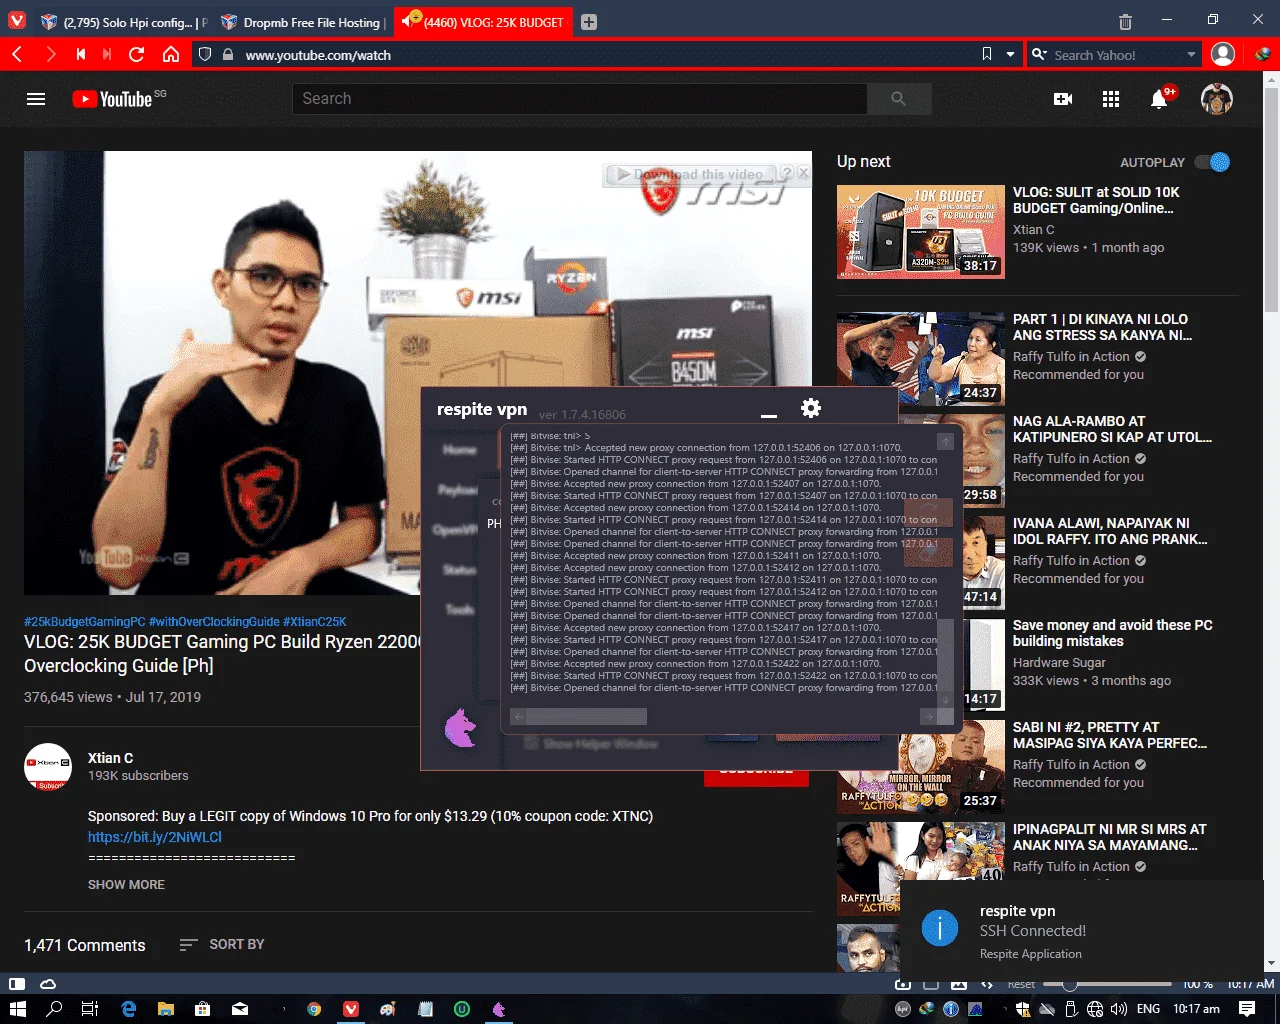Toggle the Vivaldi side panel

click(17, 984)
